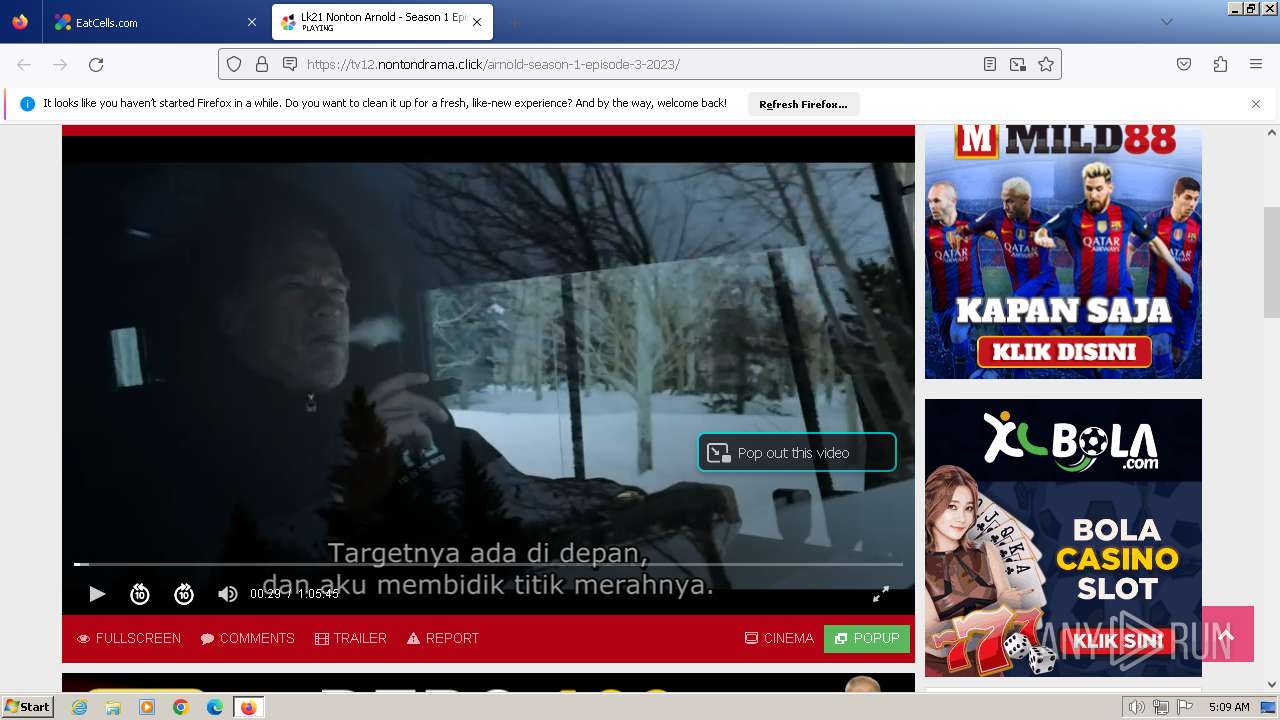Open the MILD88 Klik Disini ad
The image size is (1280, 720).
click(1063, 250)
